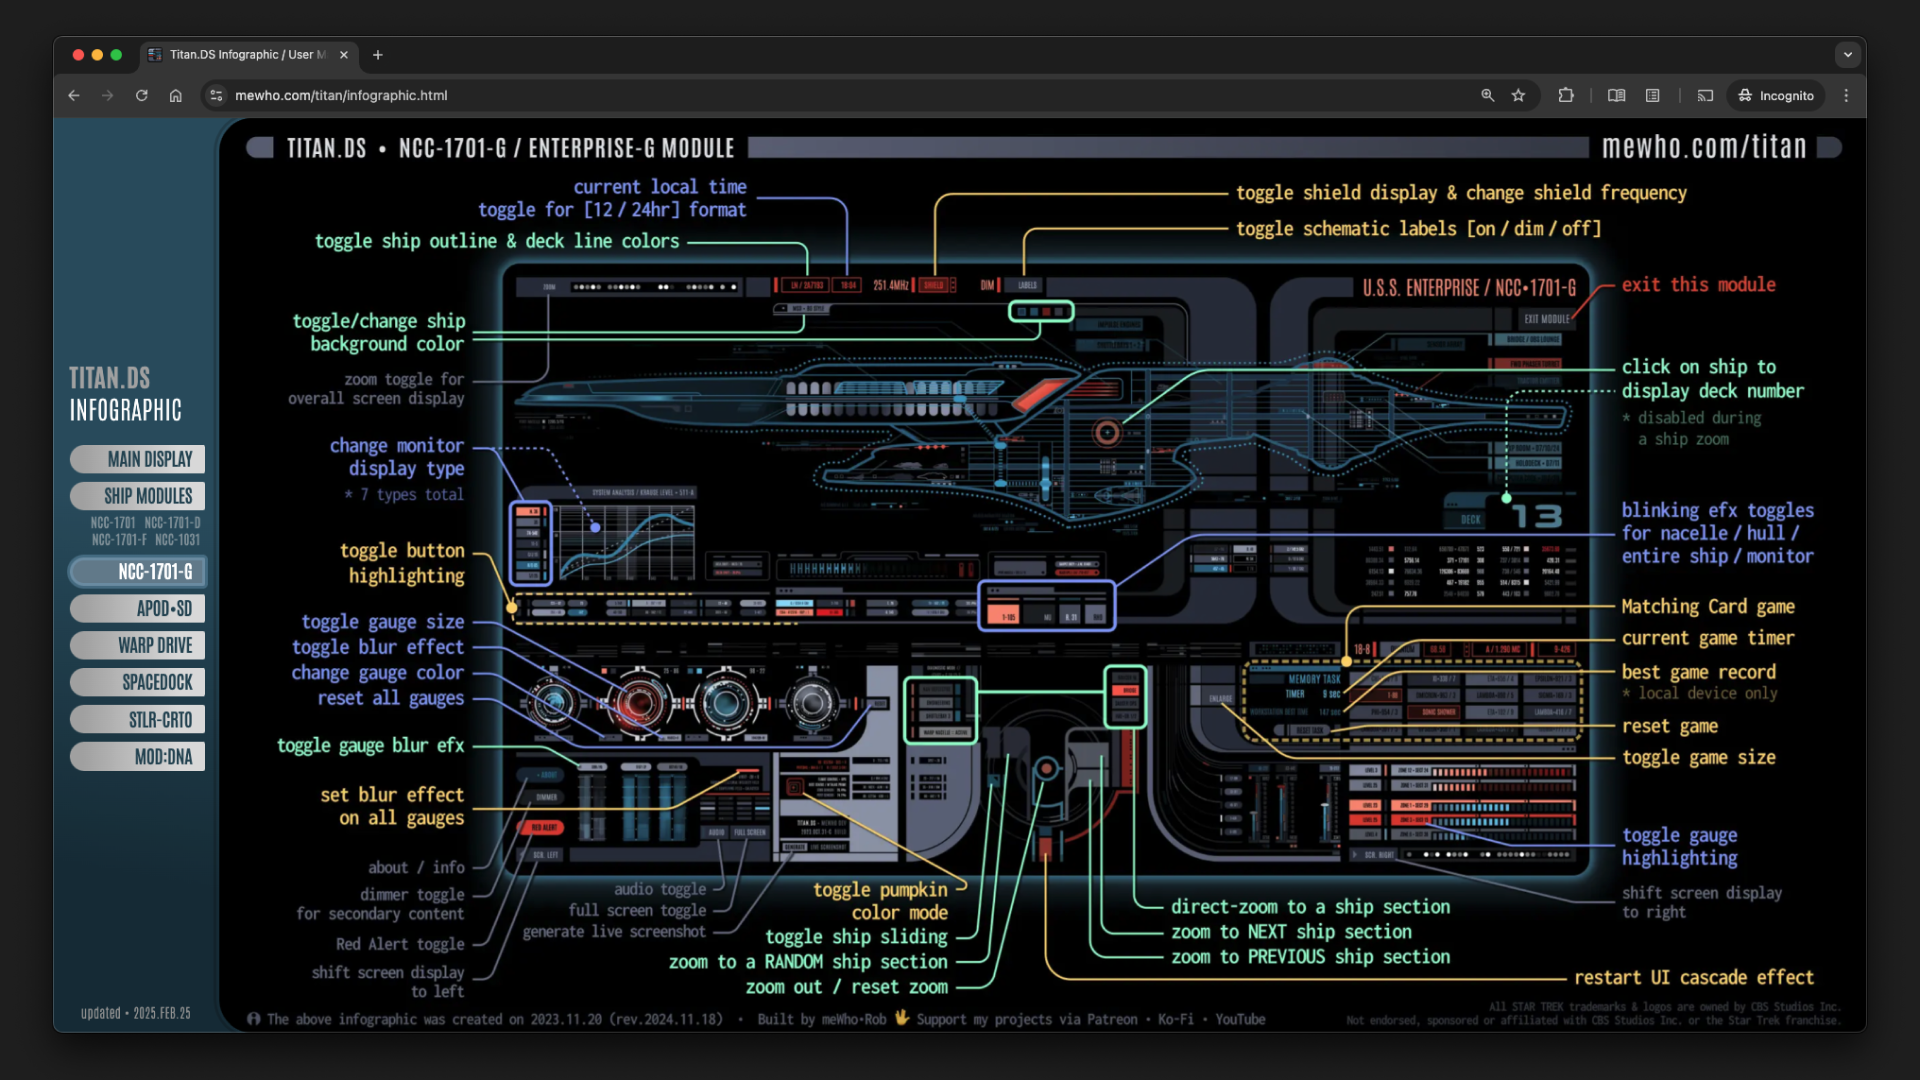Viewport: 1920px width, 1080px height.
Task: Open the Patreon support link
Action: [1112, 1019]
